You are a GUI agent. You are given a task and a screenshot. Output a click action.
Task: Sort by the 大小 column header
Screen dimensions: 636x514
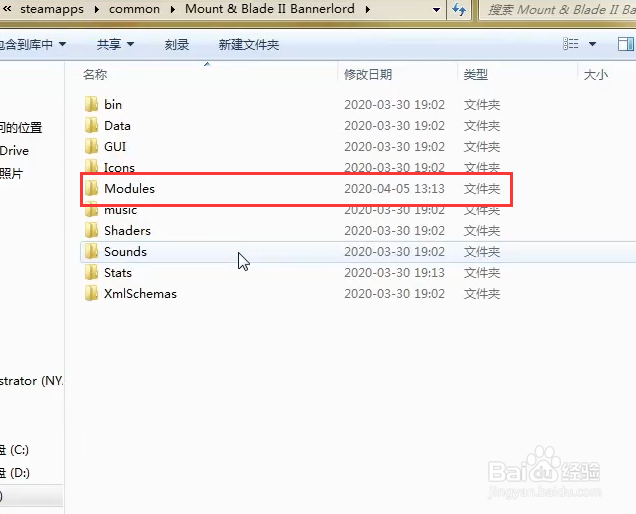pyautogui.click(x=596, y=75)
